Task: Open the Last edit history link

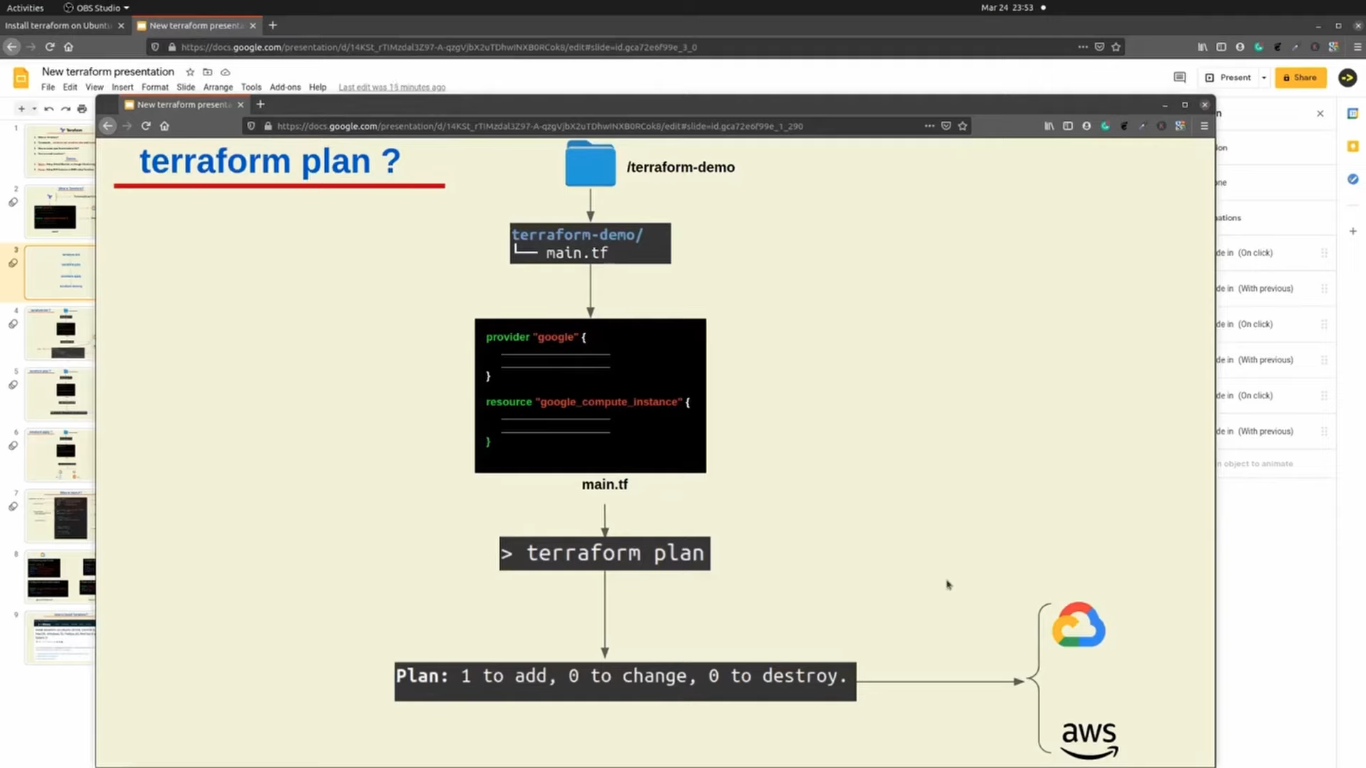Action: click(x=391, y=87)
